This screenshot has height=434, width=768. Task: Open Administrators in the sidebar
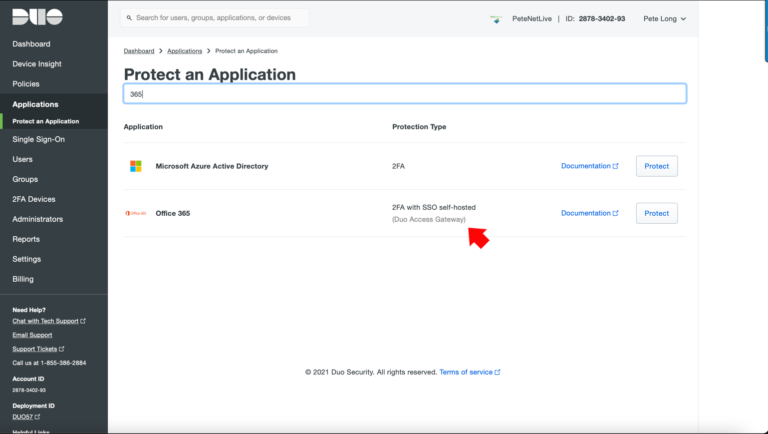[38, 219]
